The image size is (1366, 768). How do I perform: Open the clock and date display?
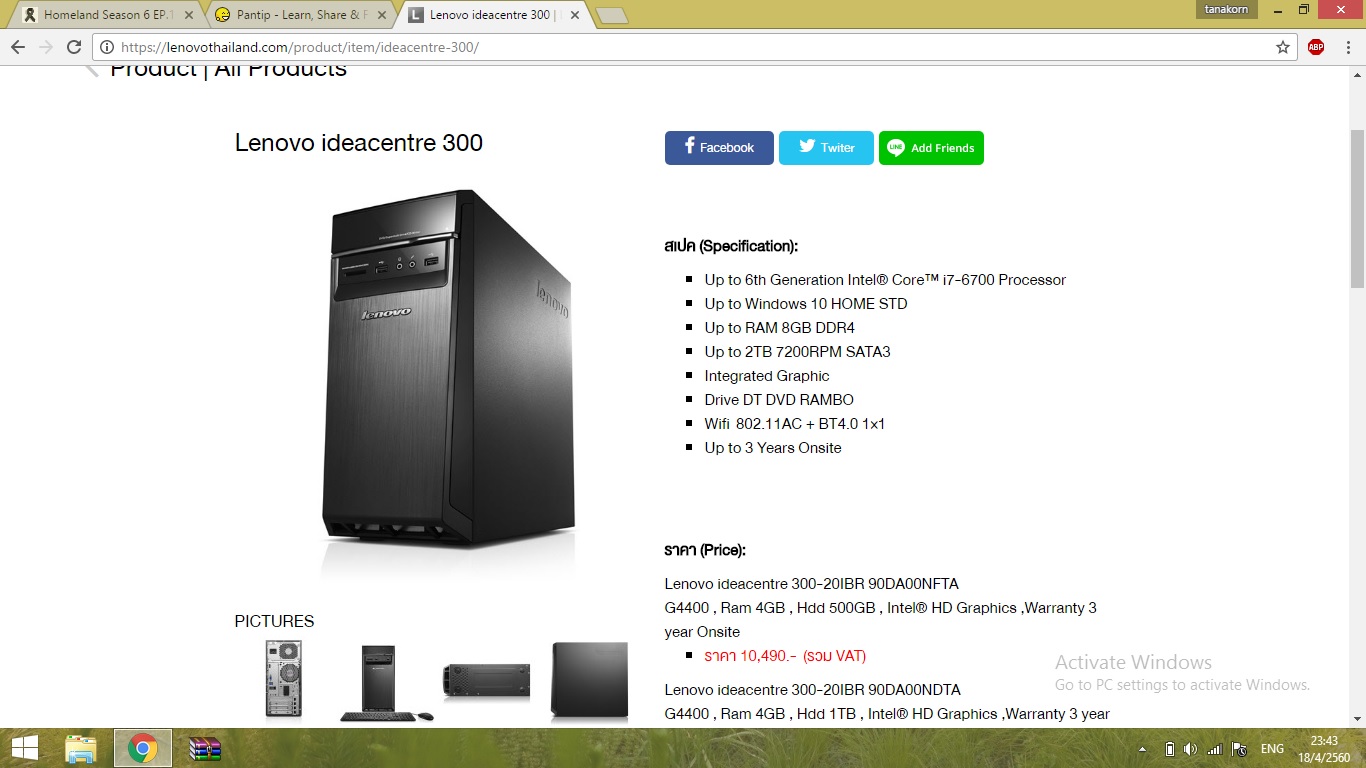tap(1324, 748)
